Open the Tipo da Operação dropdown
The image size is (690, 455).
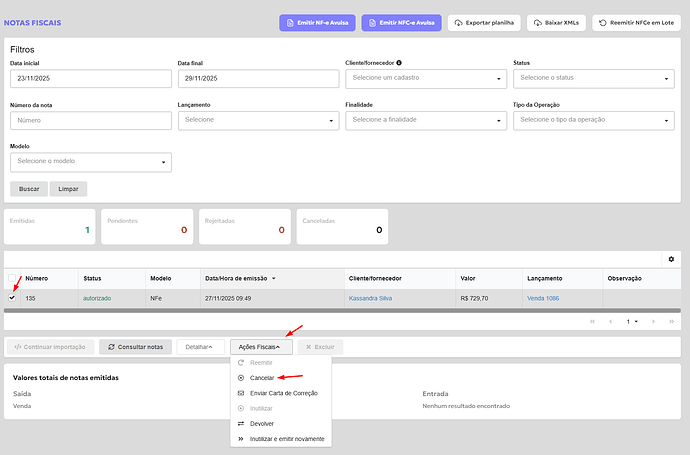(596, 120)
